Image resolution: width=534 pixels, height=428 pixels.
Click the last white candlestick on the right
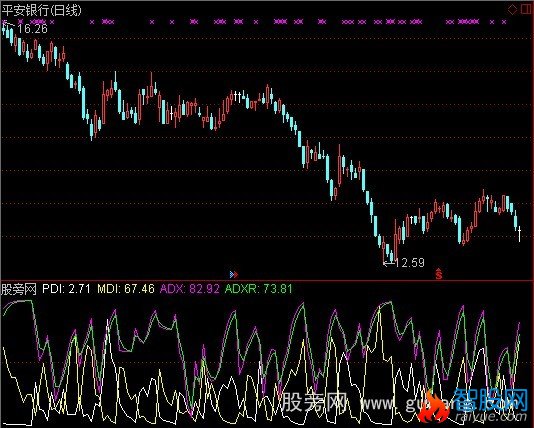[x=519, y=234]
